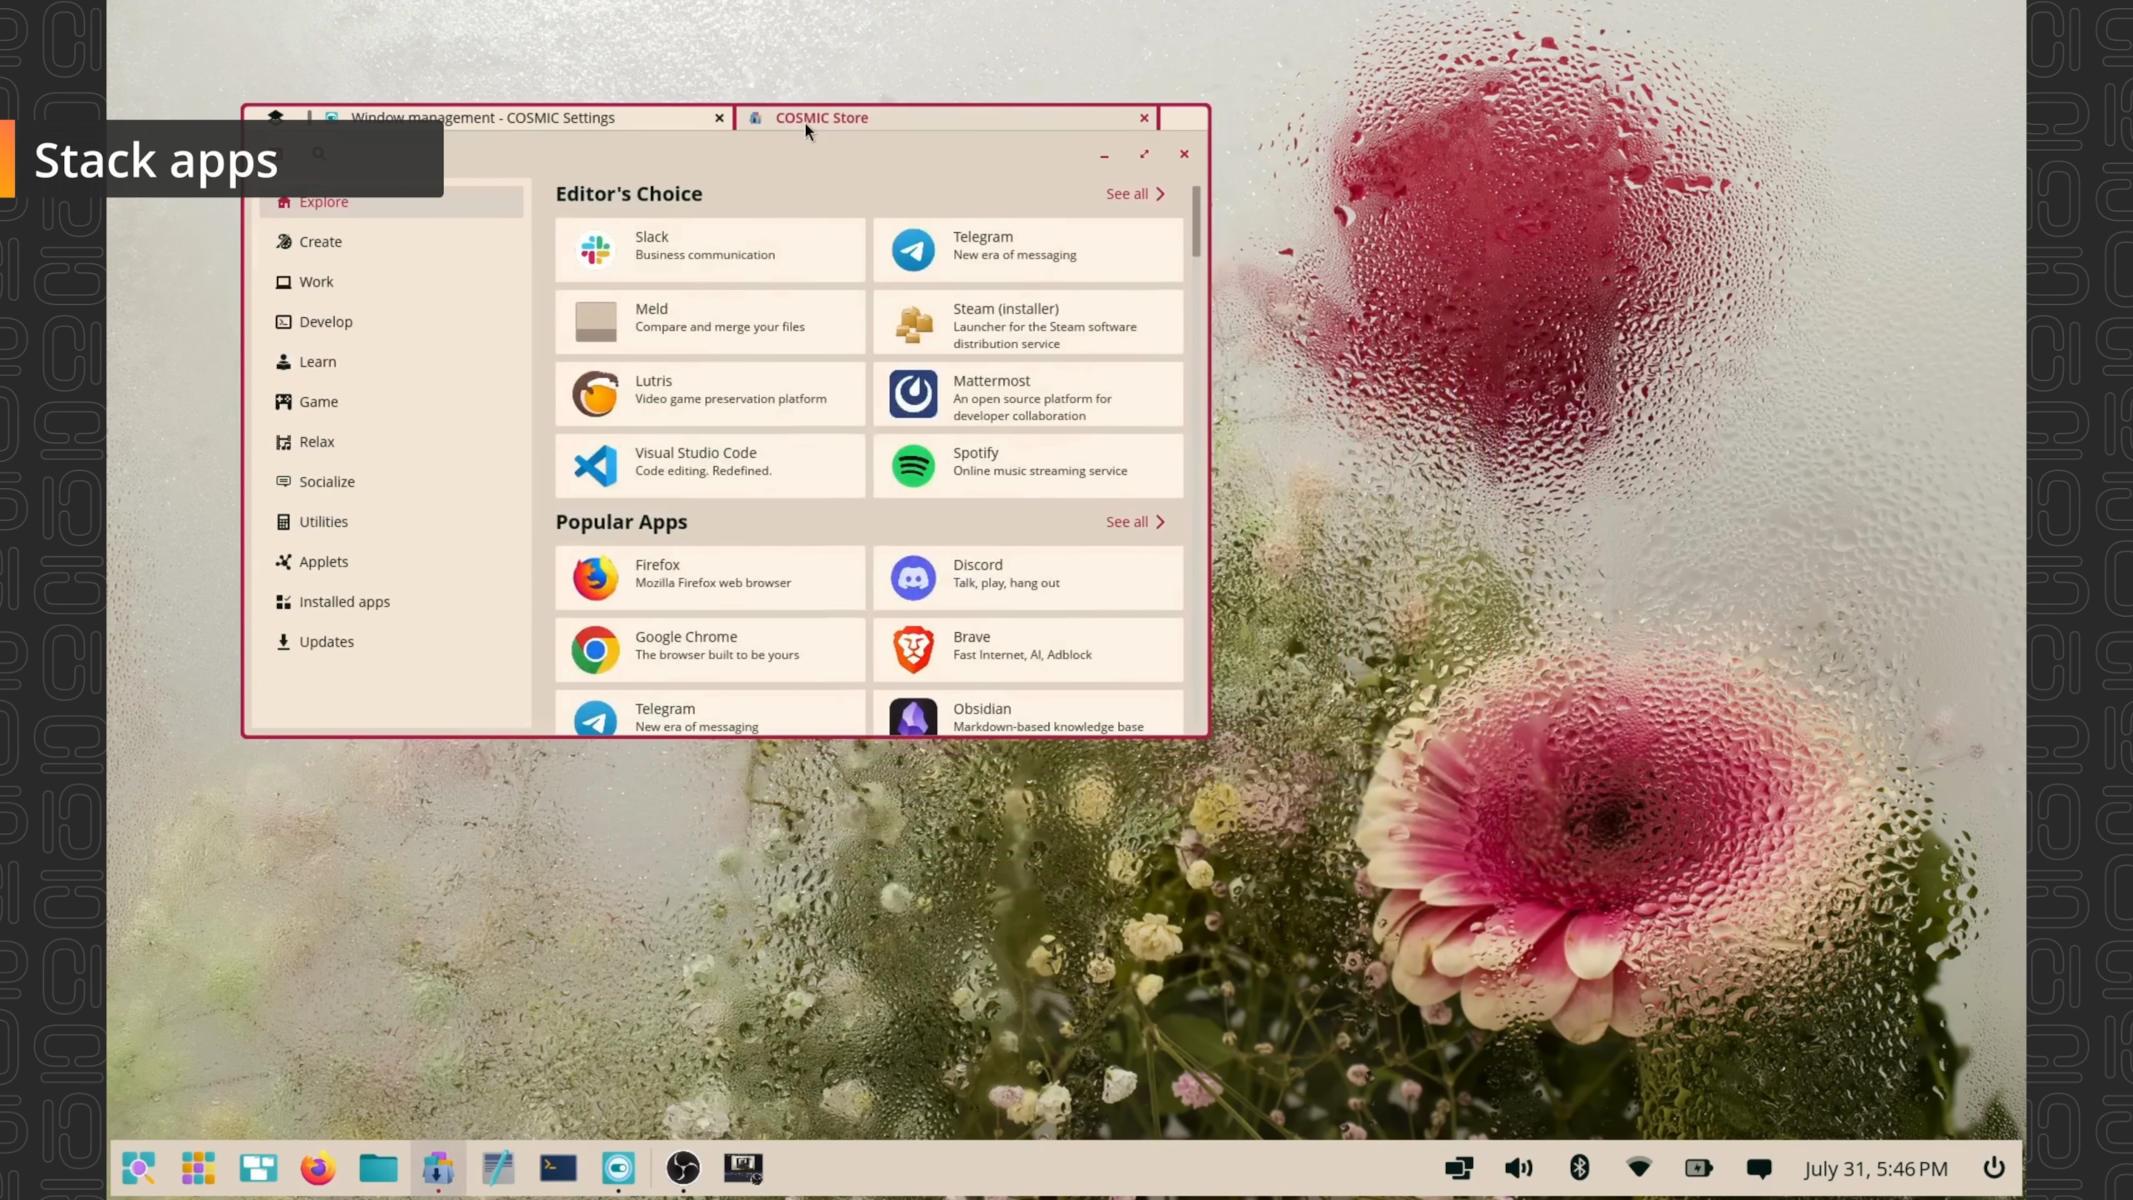Screen dimensions: 2133x1200
Task: Open the tiling applet in panel
Action: 1459,1168
